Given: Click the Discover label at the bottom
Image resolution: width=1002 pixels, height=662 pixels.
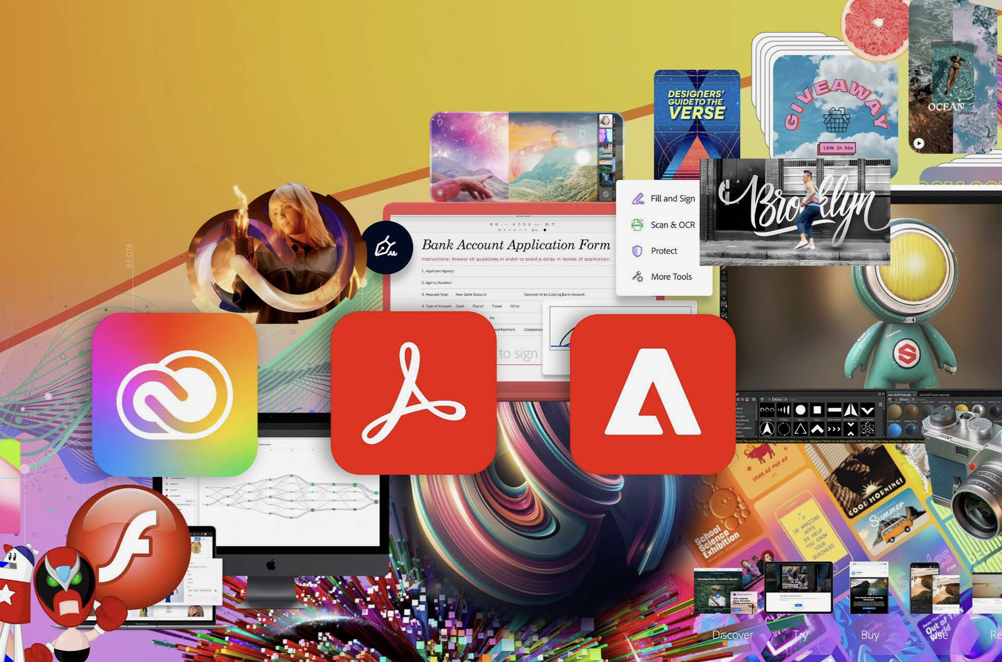Looking at the screenshot, I should click(x=732, y=635).
